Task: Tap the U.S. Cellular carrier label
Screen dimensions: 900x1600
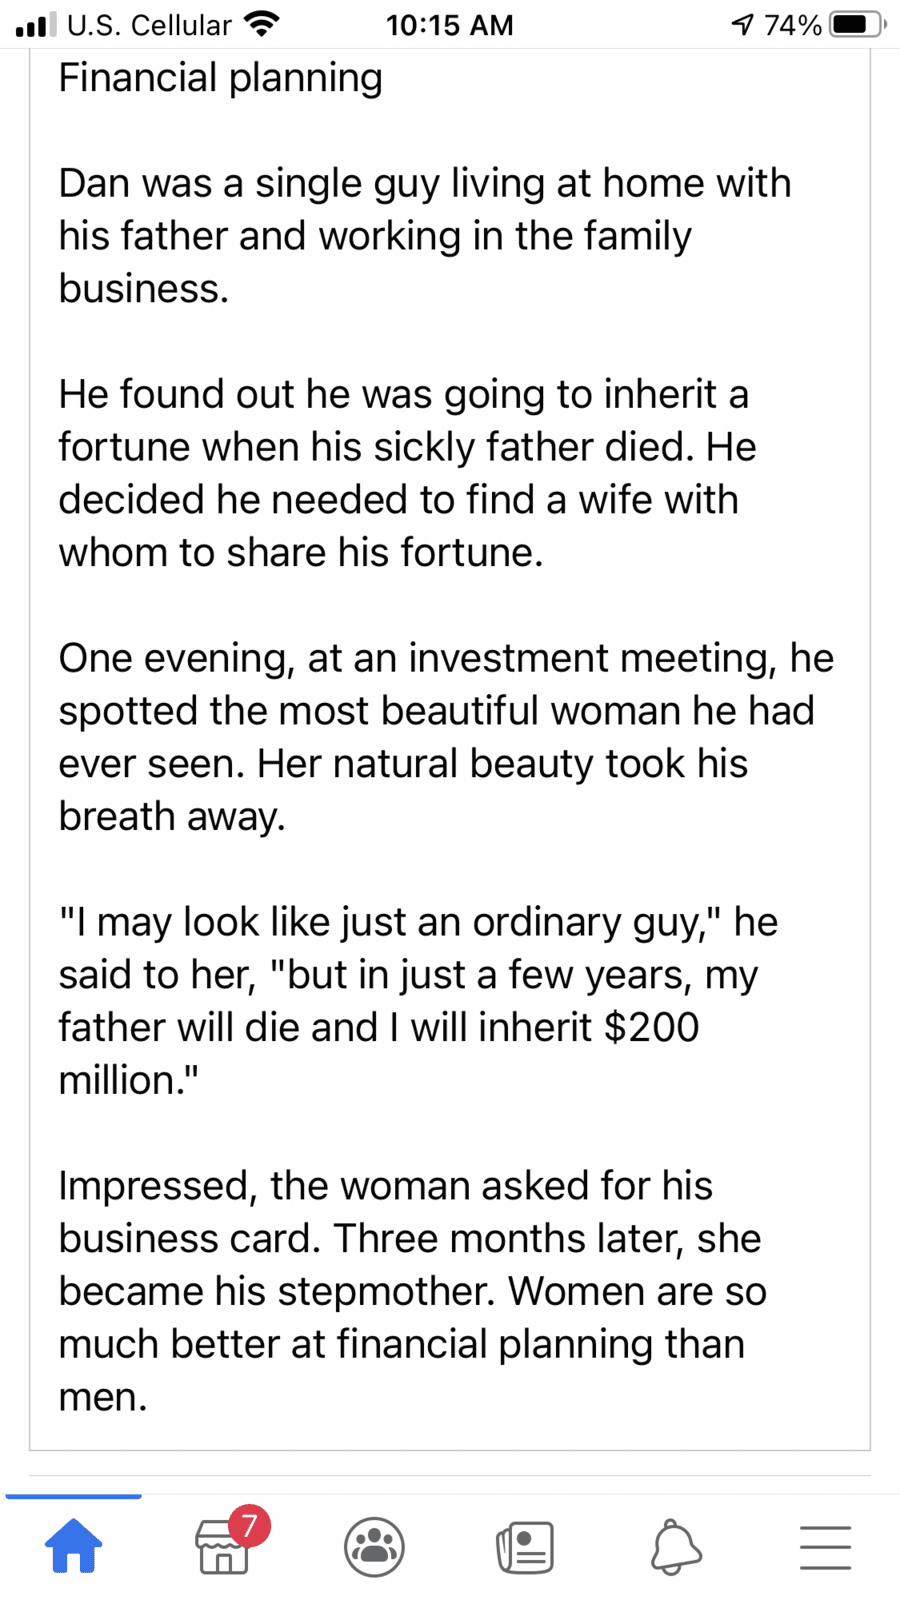Action: [x=149, y=25]
